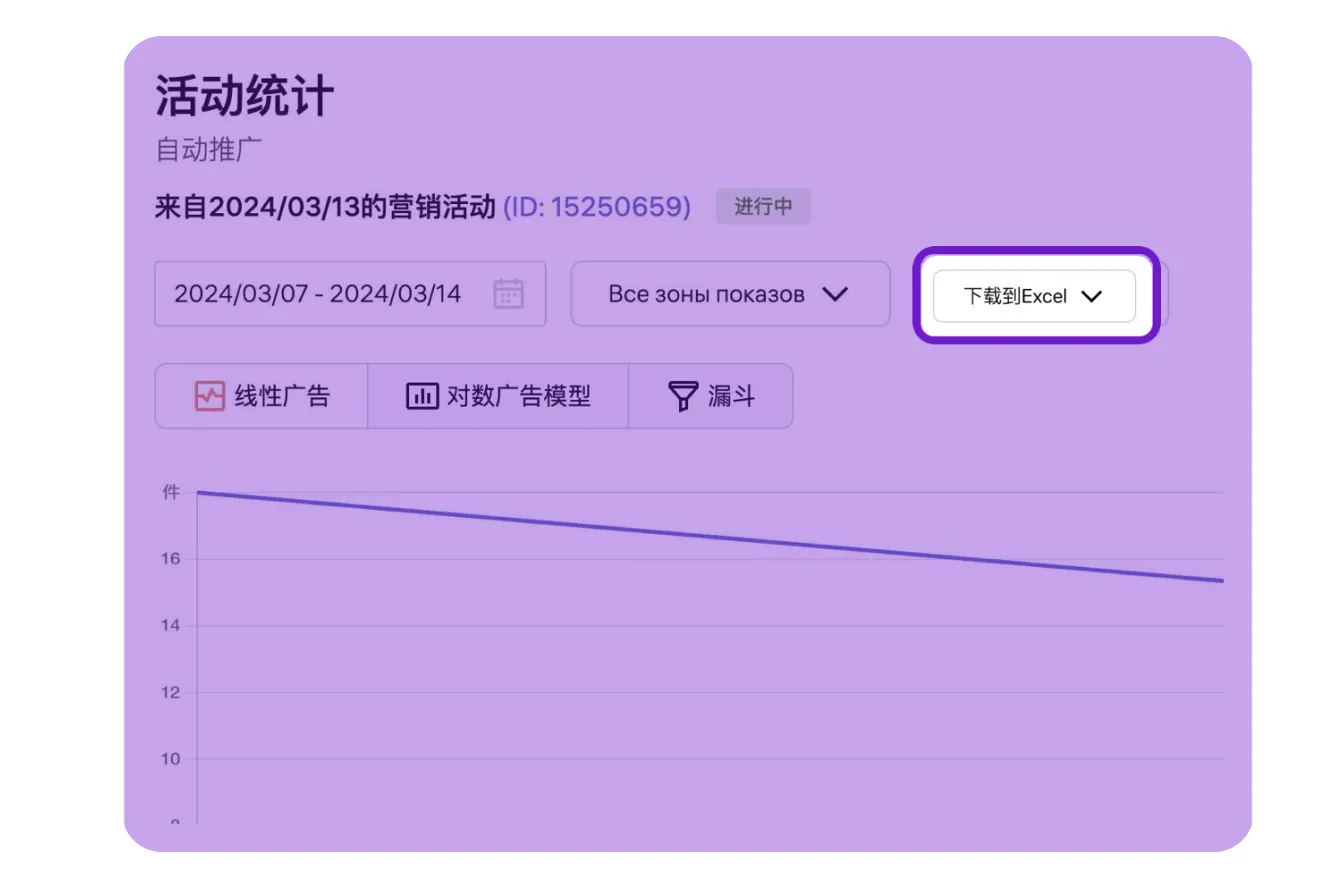Screen dimensions: 1344x888
Task: Click the 活动统计 heading
Action: [245, 98]
